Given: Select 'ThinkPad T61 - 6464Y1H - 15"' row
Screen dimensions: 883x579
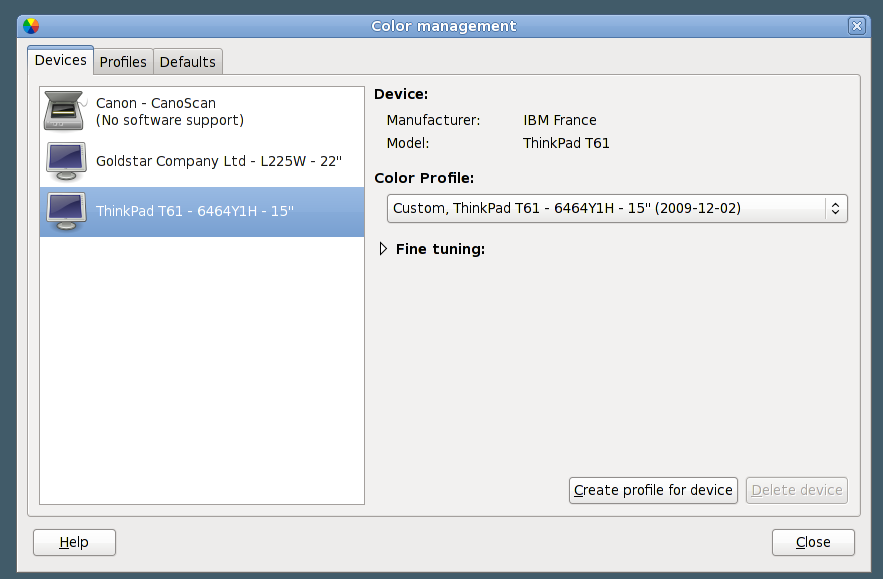Looking at the screenshot, I should 202,212.
